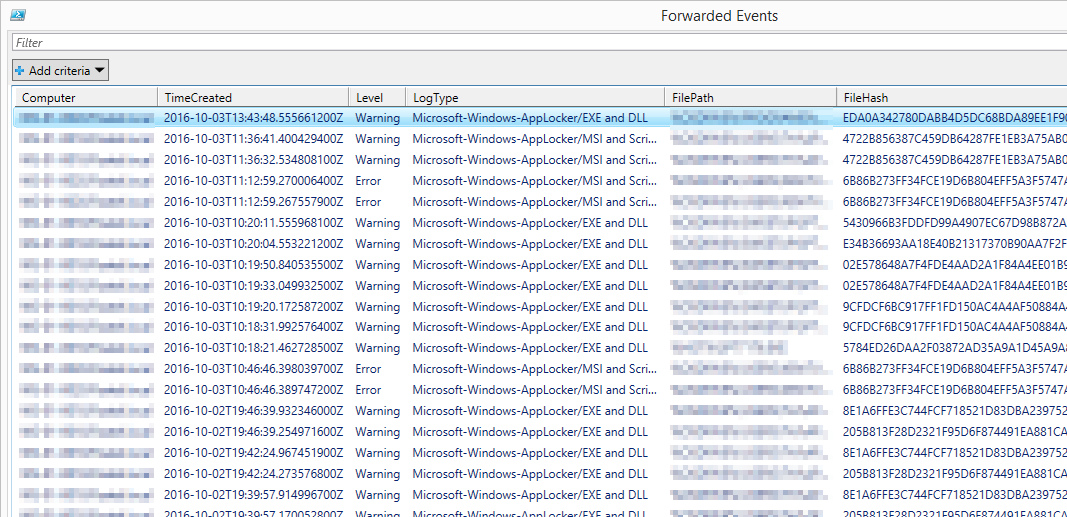Click the PowerShell window icon in title bar
The image size is (1067, 517).
point(18,15)
